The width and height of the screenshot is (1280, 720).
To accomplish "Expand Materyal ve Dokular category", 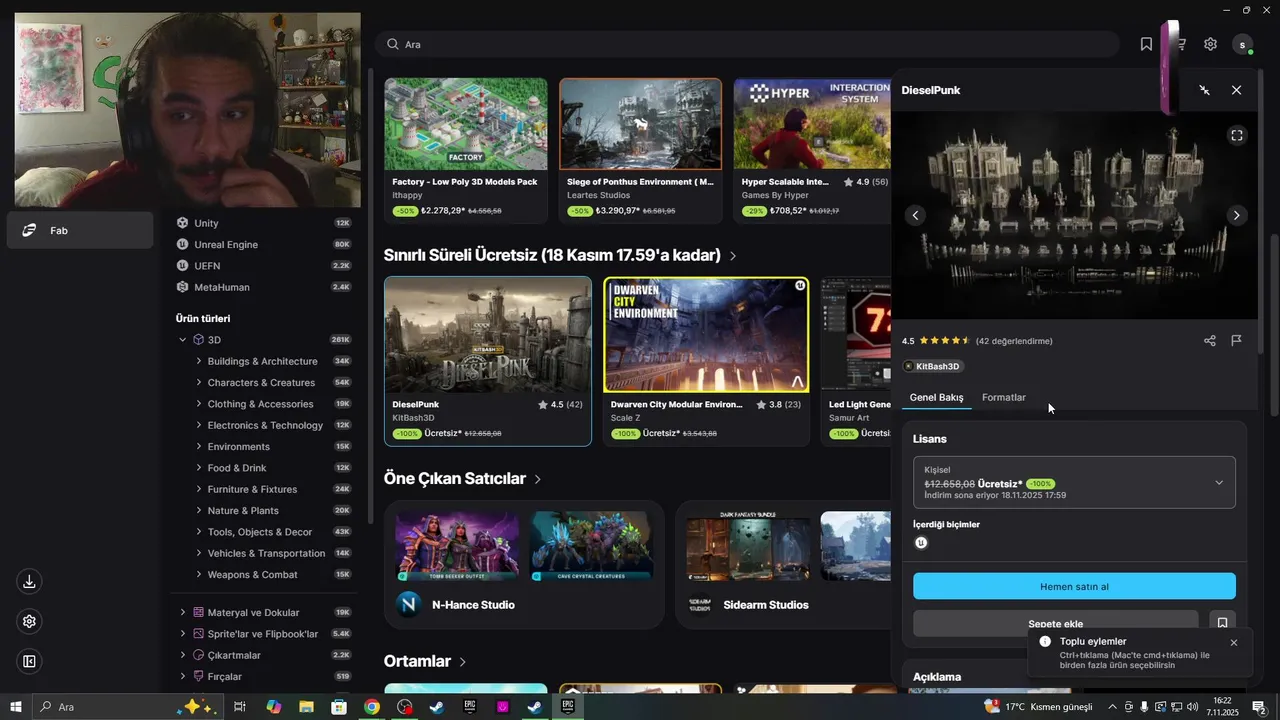I will (182, 612).
